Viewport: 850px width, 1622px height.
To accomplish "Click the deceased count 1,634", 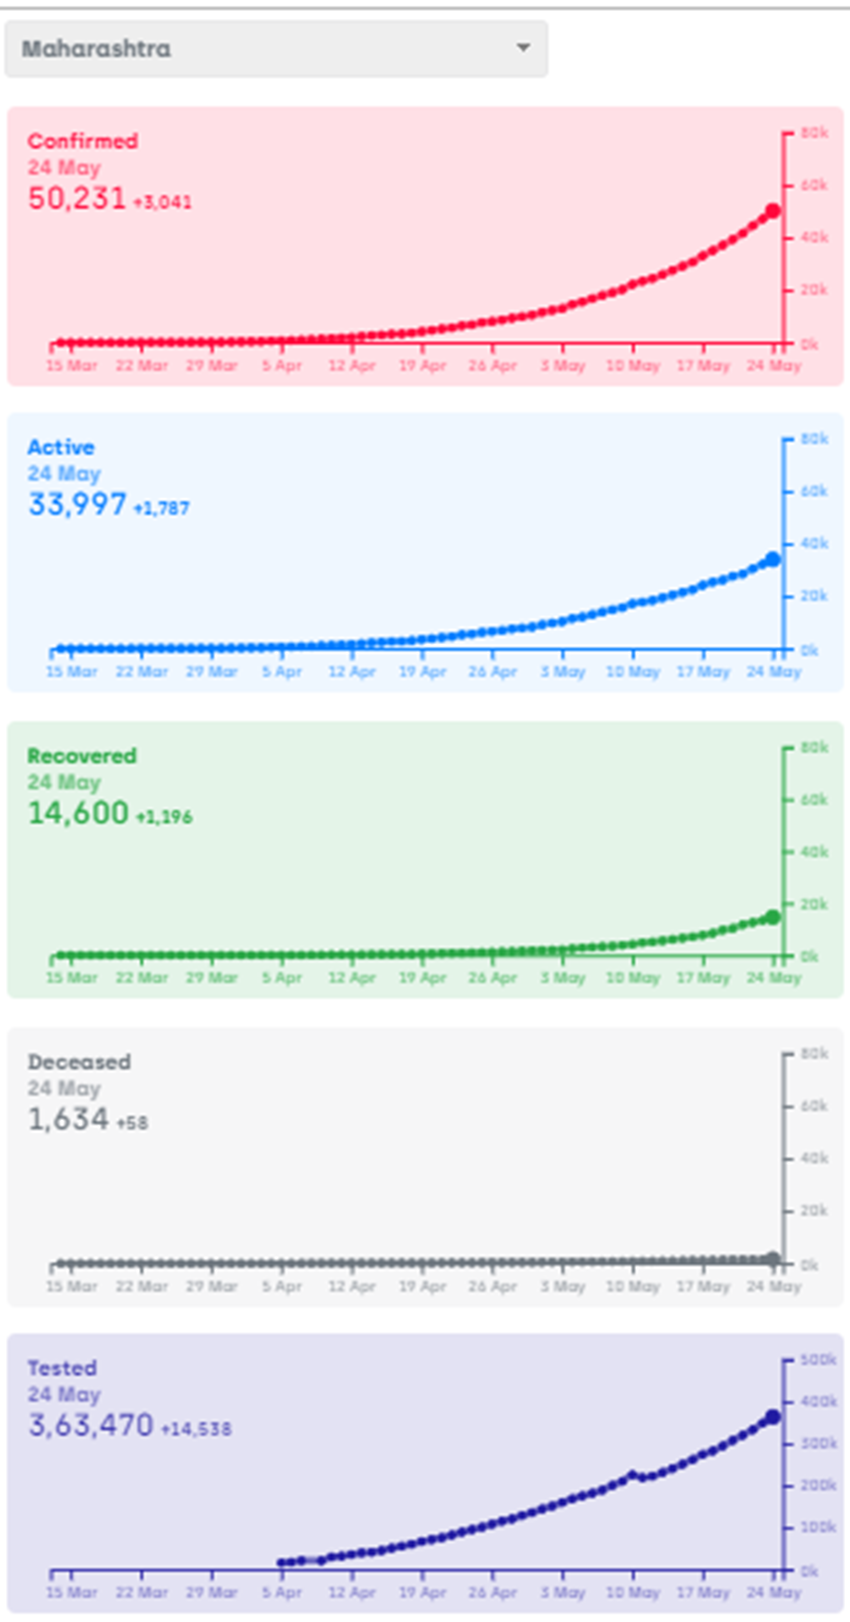I will coord(68,1119).
